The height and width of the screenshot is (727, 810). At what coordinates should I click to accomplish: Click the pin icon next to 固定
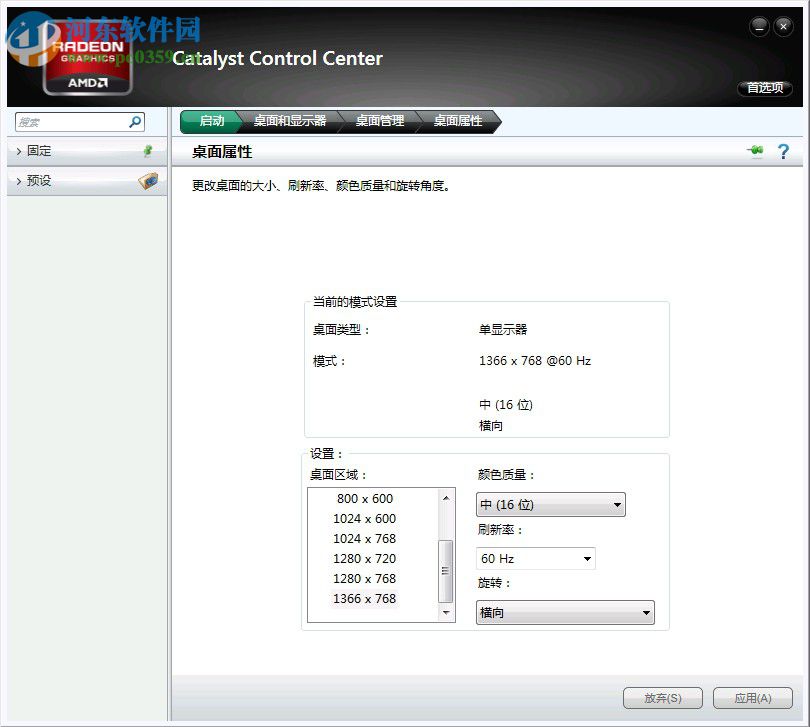point(148,151)
